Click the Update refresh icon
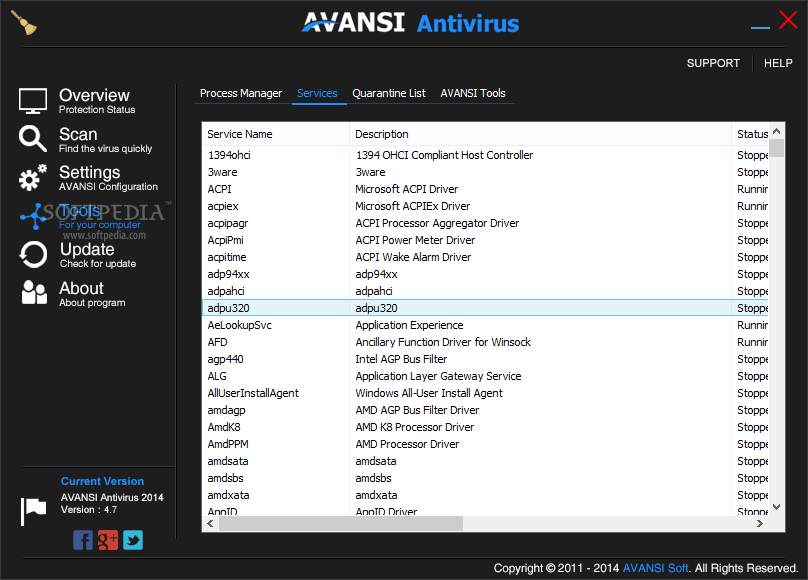Image resolution: width=808 pixels, height=580 pixels. coord(33,254)
